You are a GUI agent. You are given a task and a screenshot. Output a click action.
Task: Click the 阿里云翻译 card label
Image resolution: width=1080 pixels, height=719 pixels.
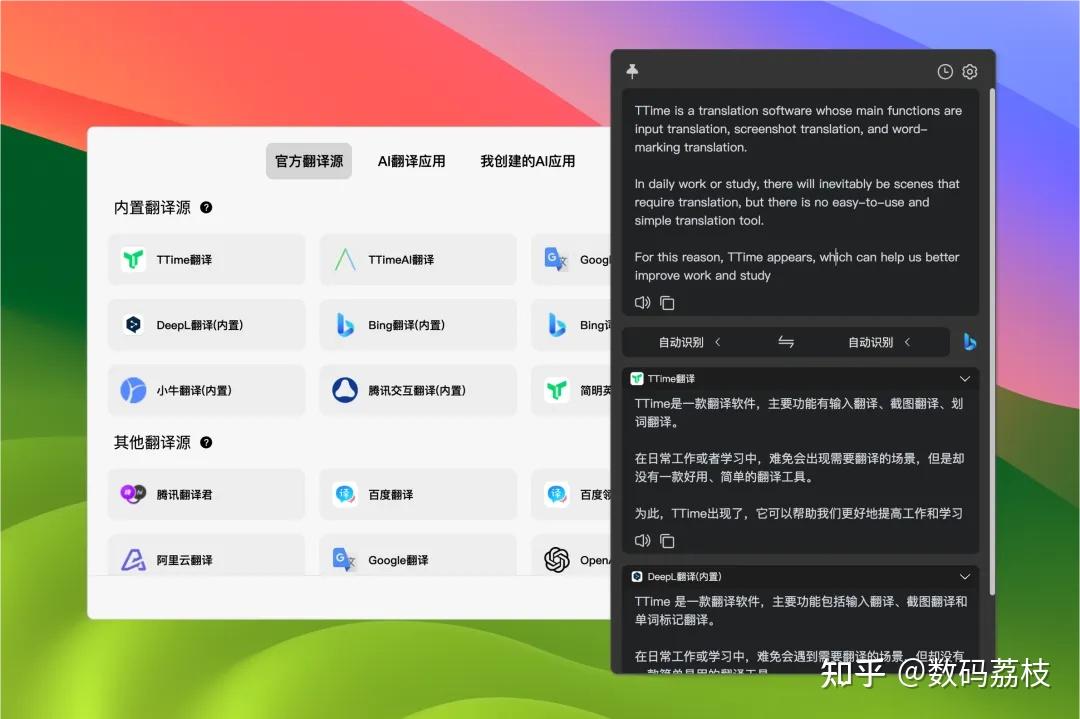pos(184,560)
